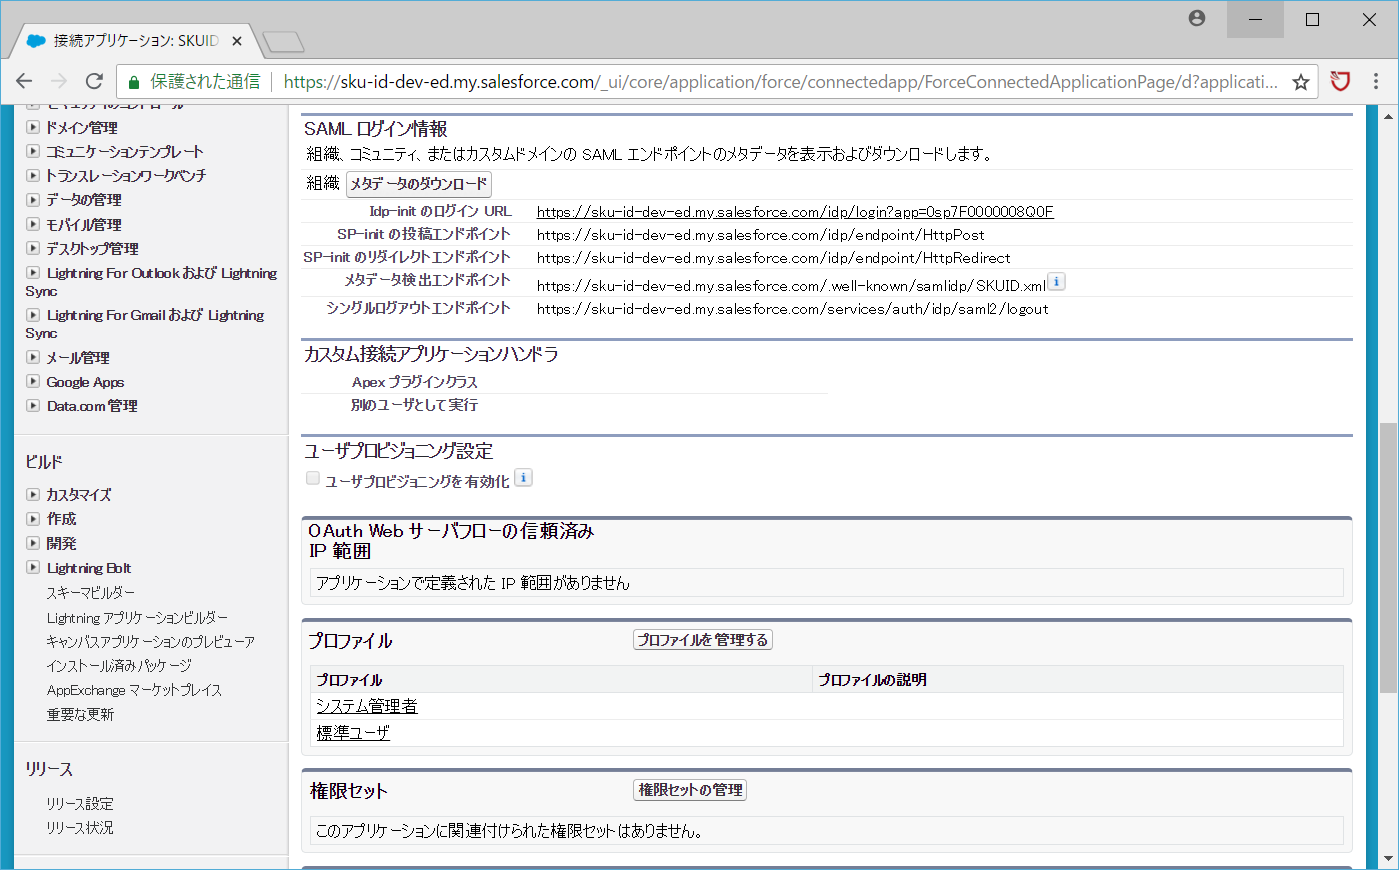Expand 開発 node arrow
The image size is (1399, 870).
(33, 544)
